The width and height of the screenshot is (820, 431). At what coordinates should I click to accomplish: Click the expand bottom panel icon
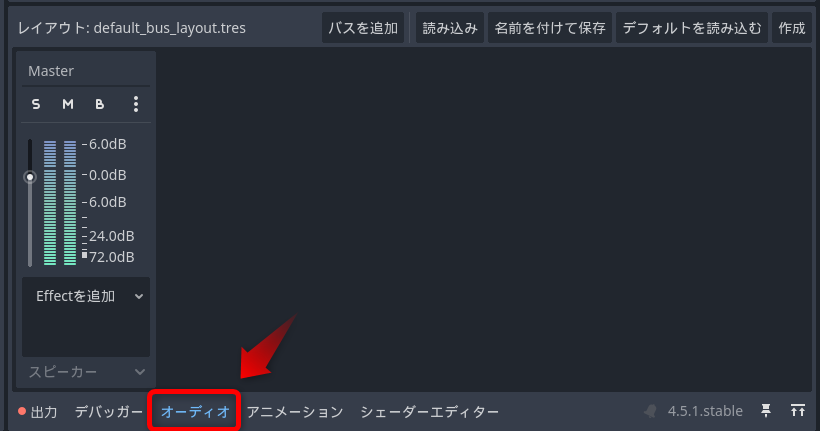click(798, 411)
